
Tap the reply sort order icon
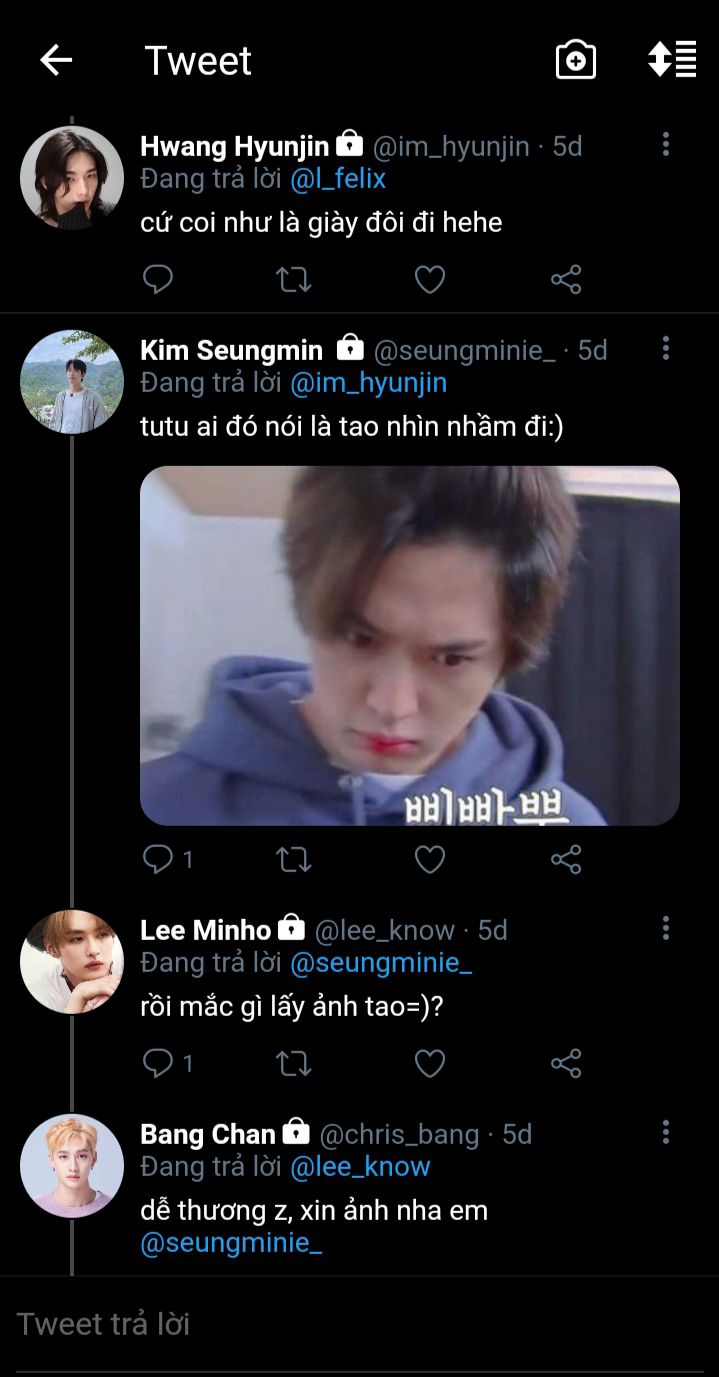[x=672, y=60]
